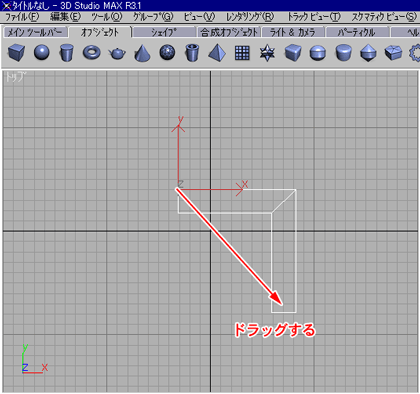Open the スケマティック ビュー(S) menu
This screenshot has width=420, height=394.
[x=384, y=16]
